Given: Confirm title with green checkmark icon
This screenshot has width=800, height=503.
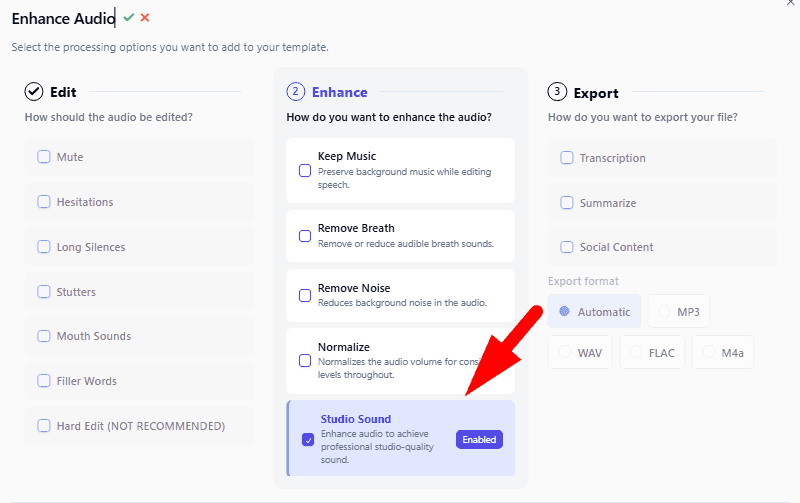Looking at the screenshot, I should click(x=128, y=17).
